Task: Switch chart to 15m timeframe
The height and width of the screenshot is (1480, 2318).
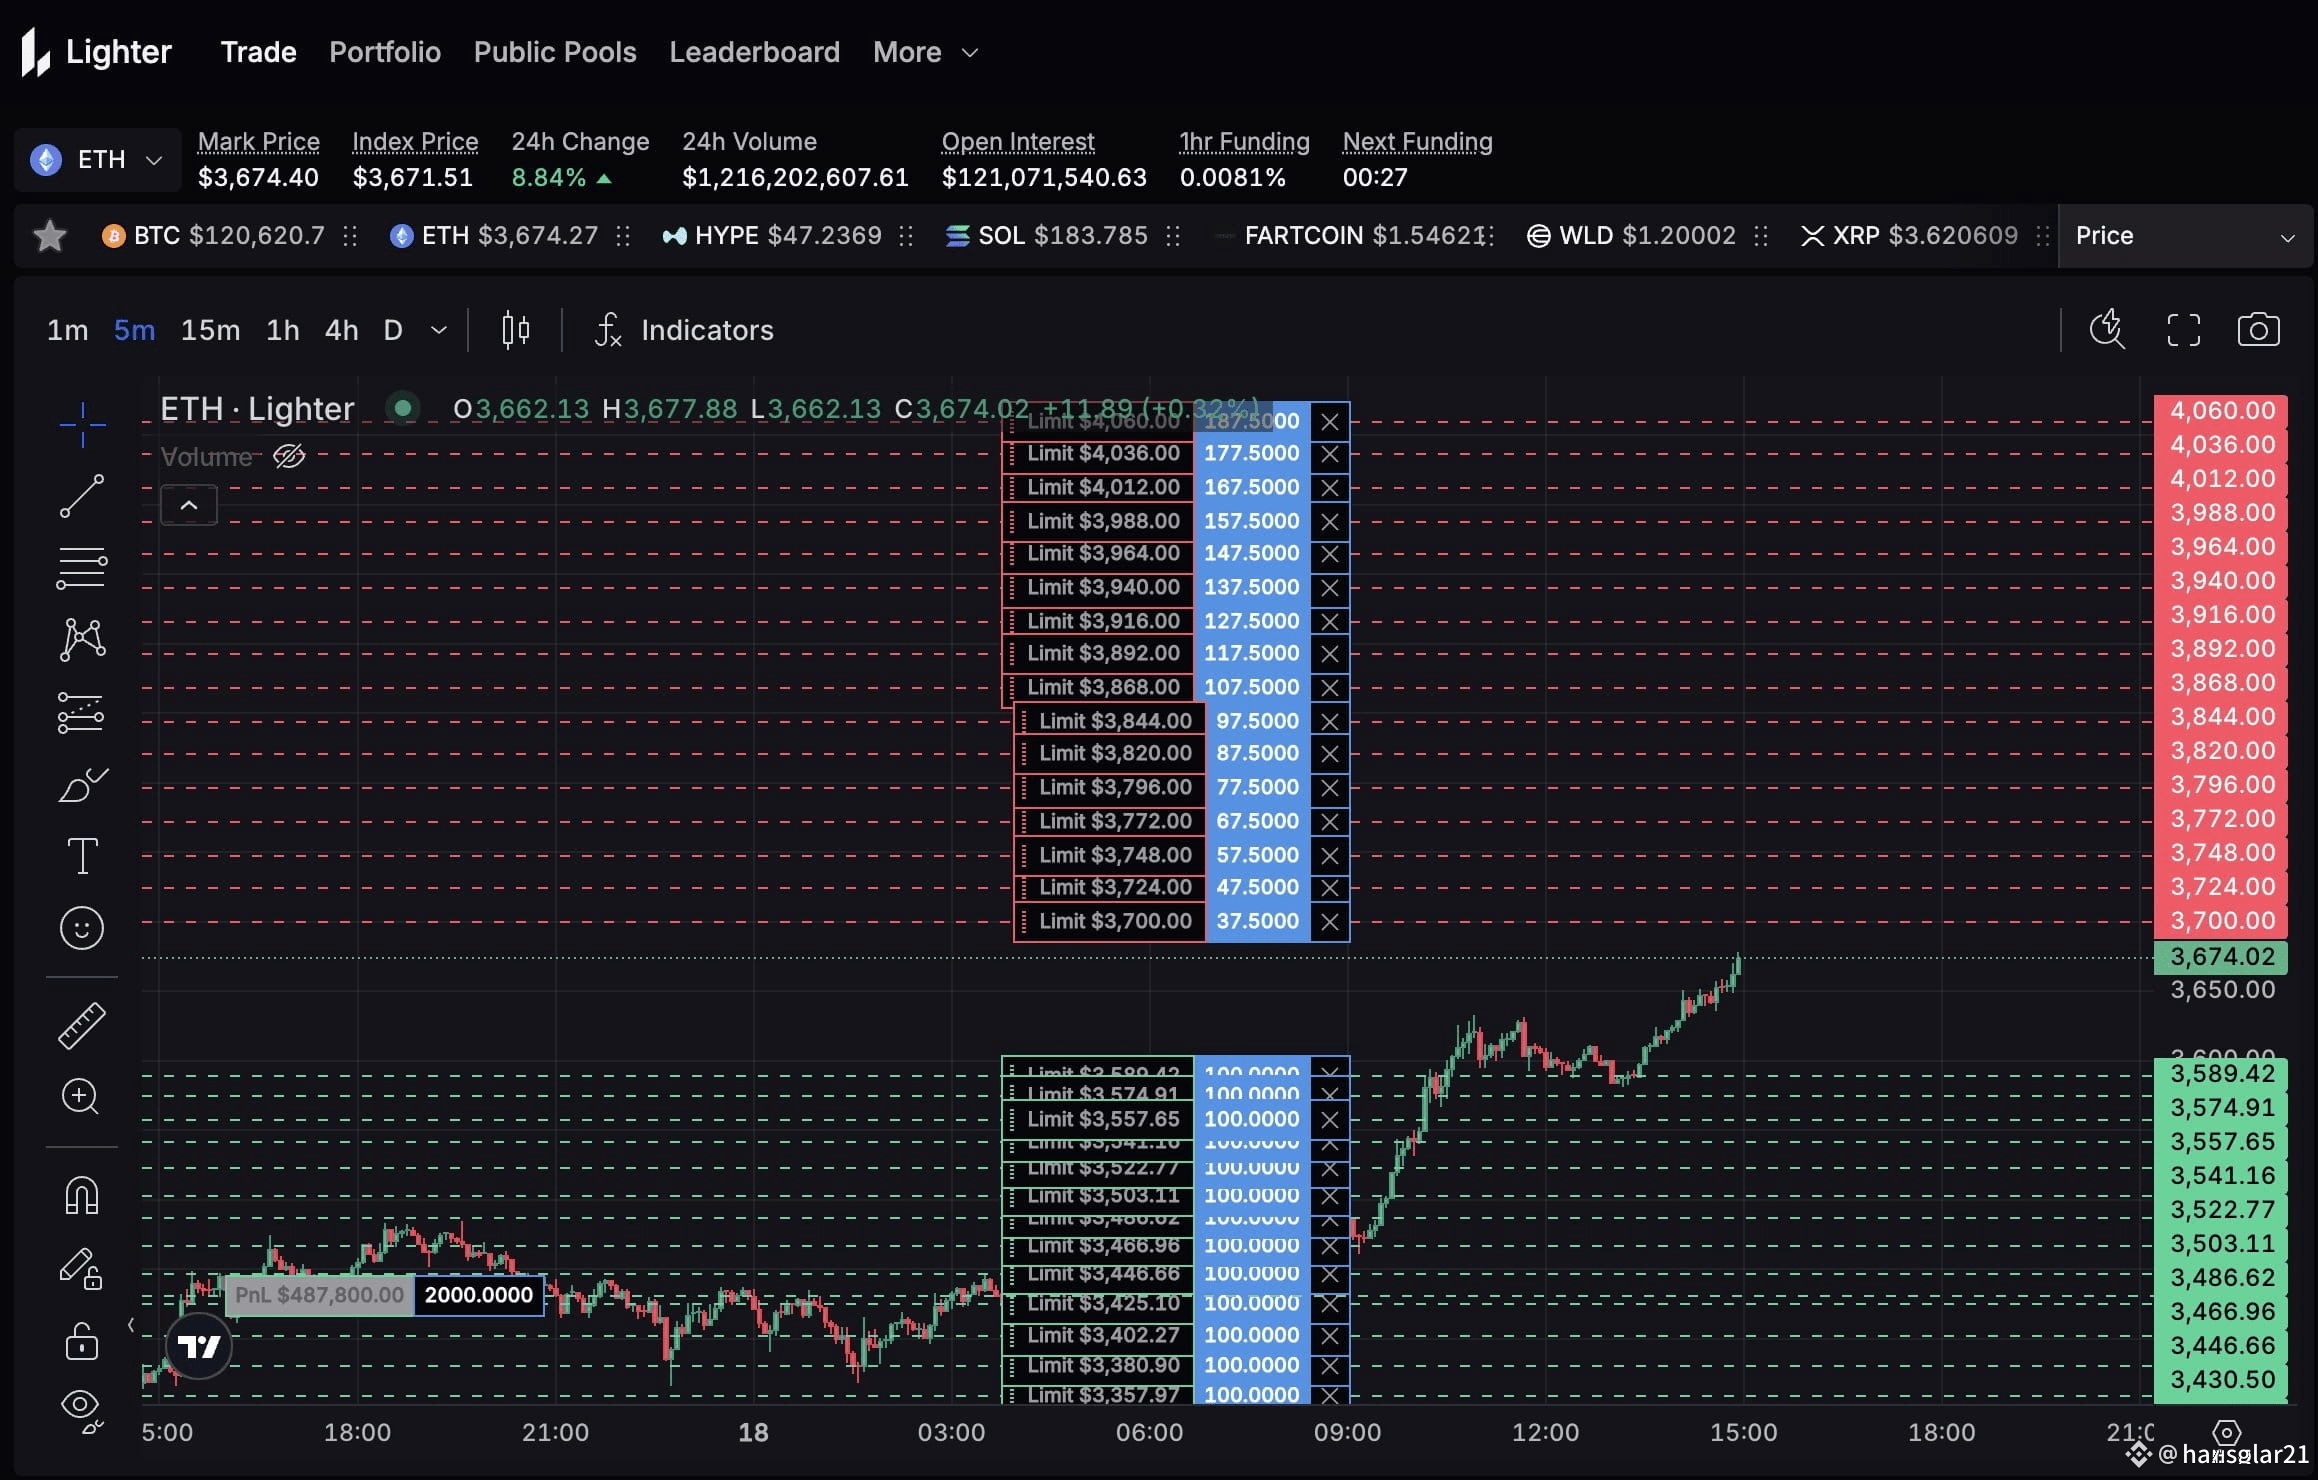Action: coord(210,330)
